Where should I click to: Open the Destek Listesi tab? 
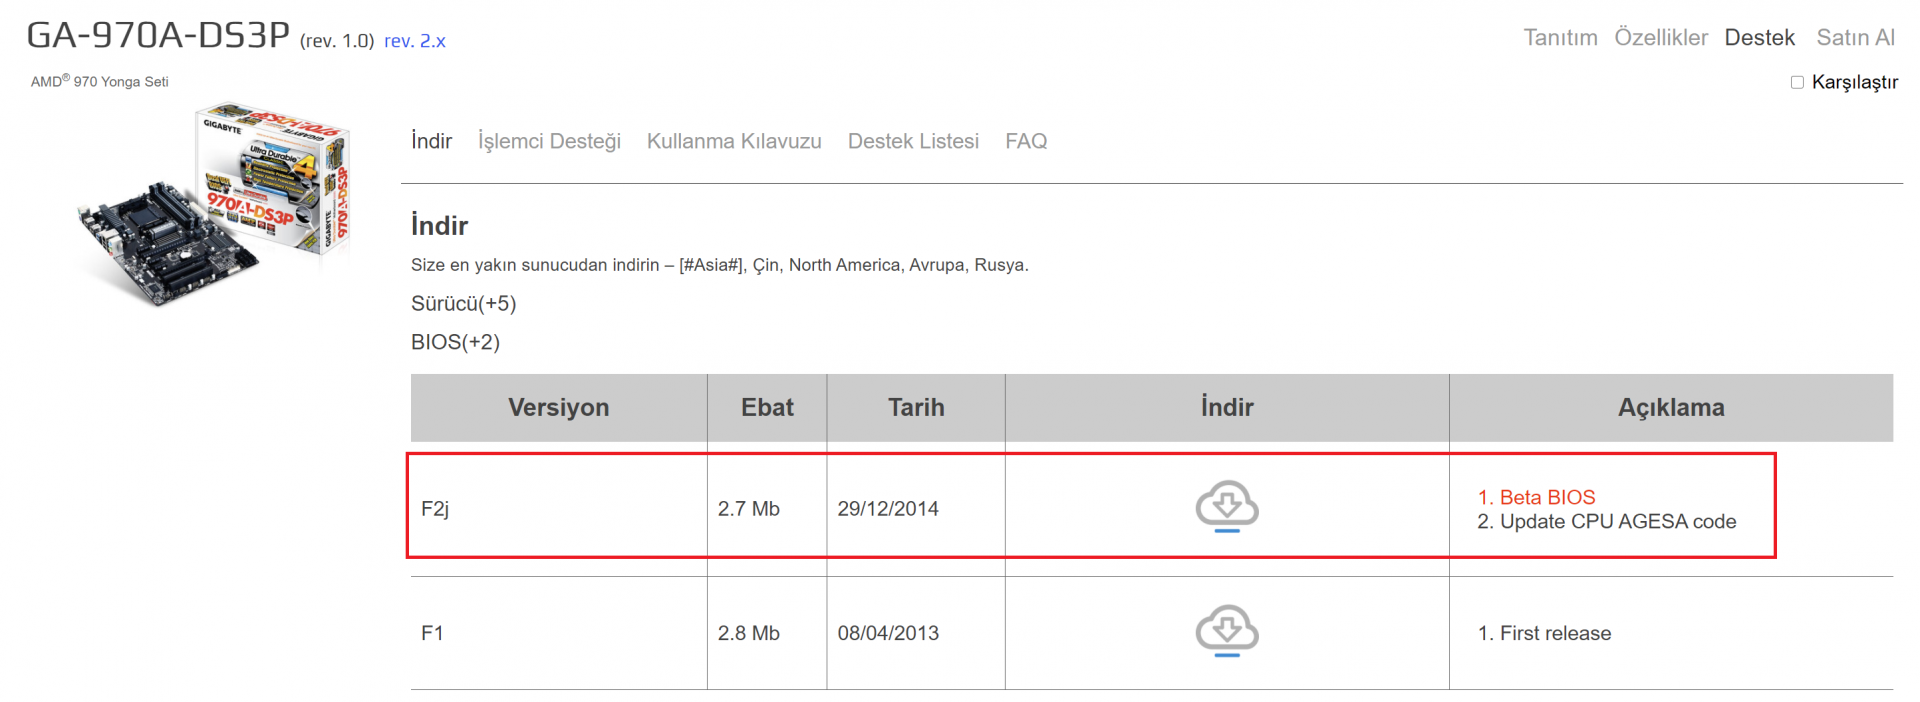[913, 141]
